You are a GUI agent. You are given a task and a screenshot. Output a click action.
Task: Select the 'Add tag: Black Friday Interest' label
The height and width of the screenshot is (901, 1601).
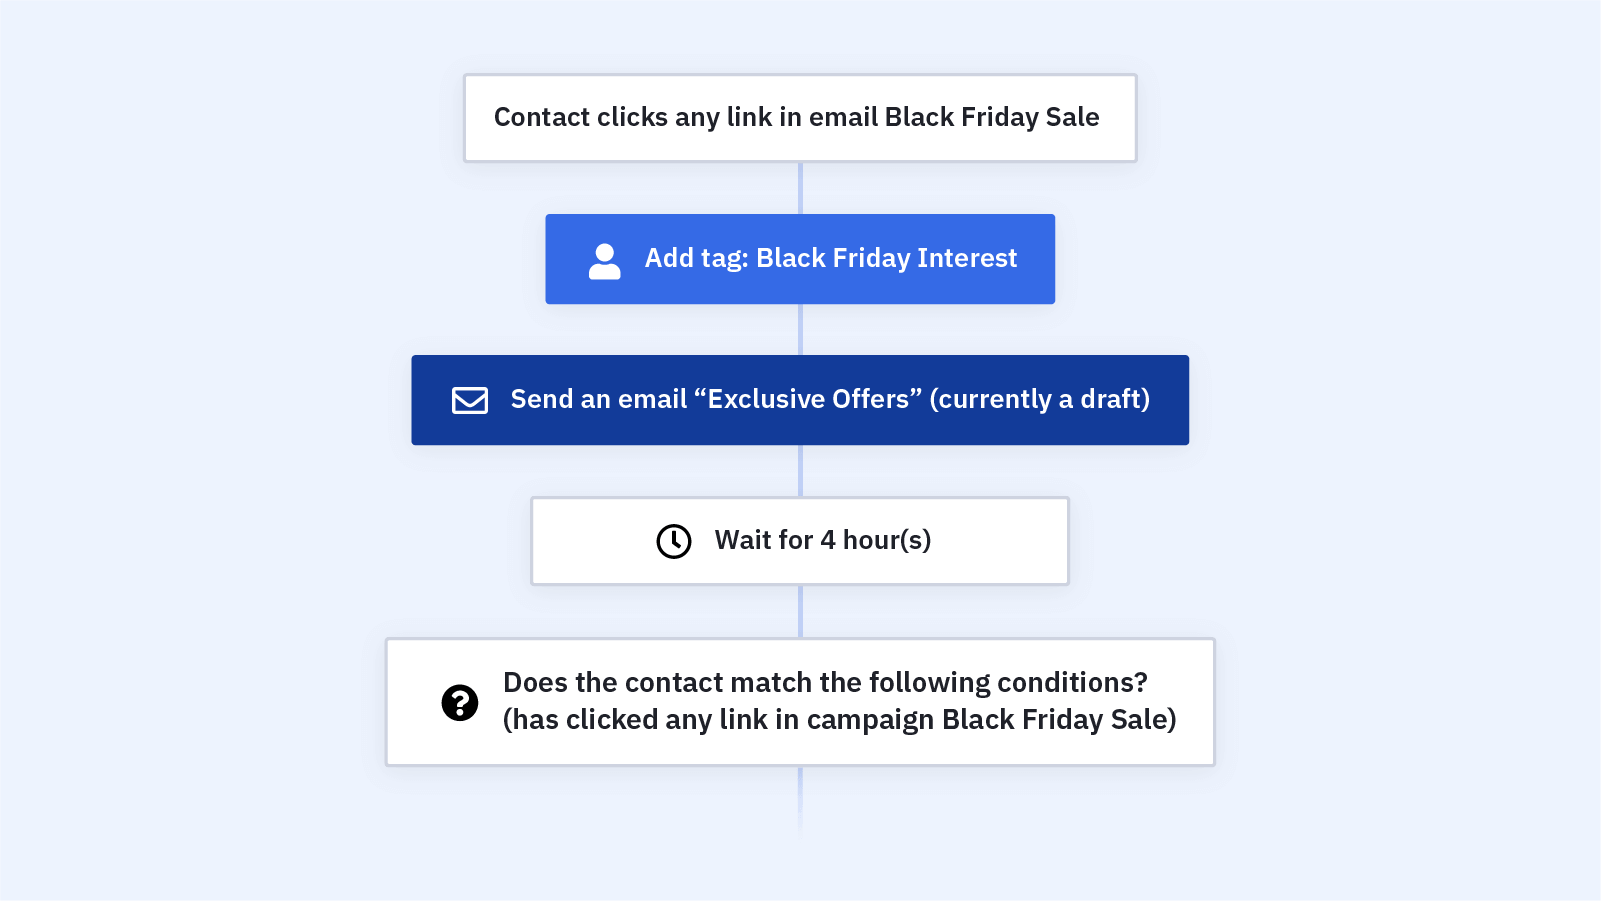[831, 258]
